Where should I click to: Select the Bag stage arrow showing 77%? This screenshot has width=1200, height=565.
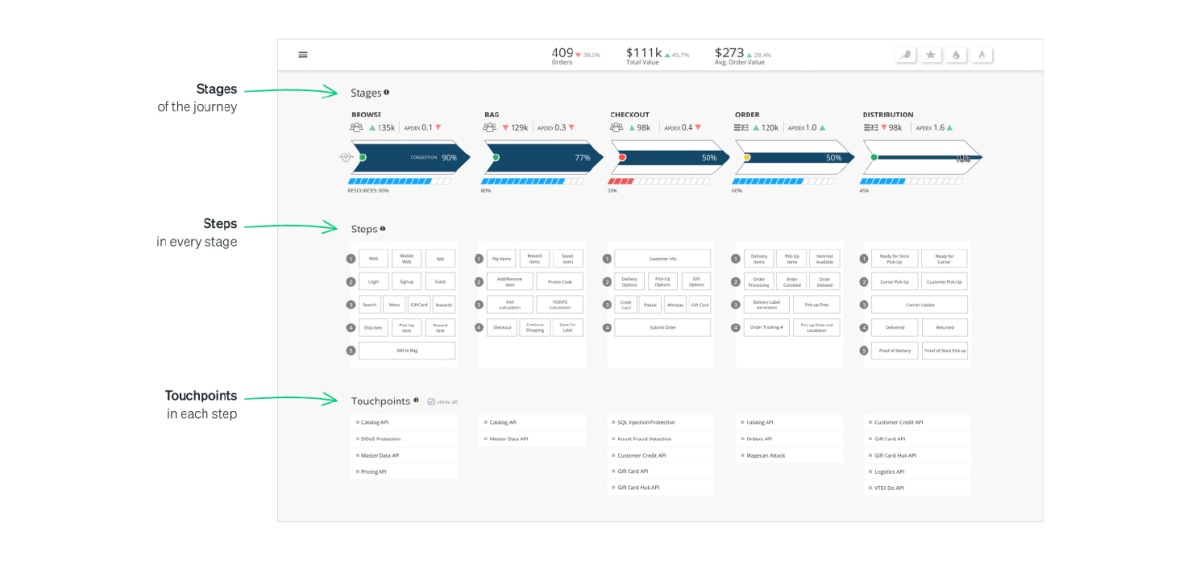[540, 157]
